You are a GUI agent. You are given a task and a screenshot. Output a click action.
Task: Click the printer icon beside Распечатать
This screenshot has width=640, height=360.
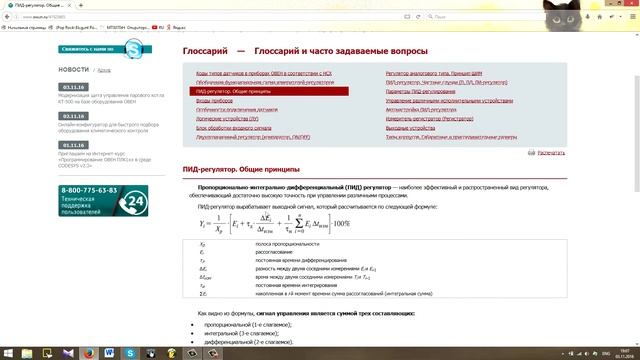[531, 153]
